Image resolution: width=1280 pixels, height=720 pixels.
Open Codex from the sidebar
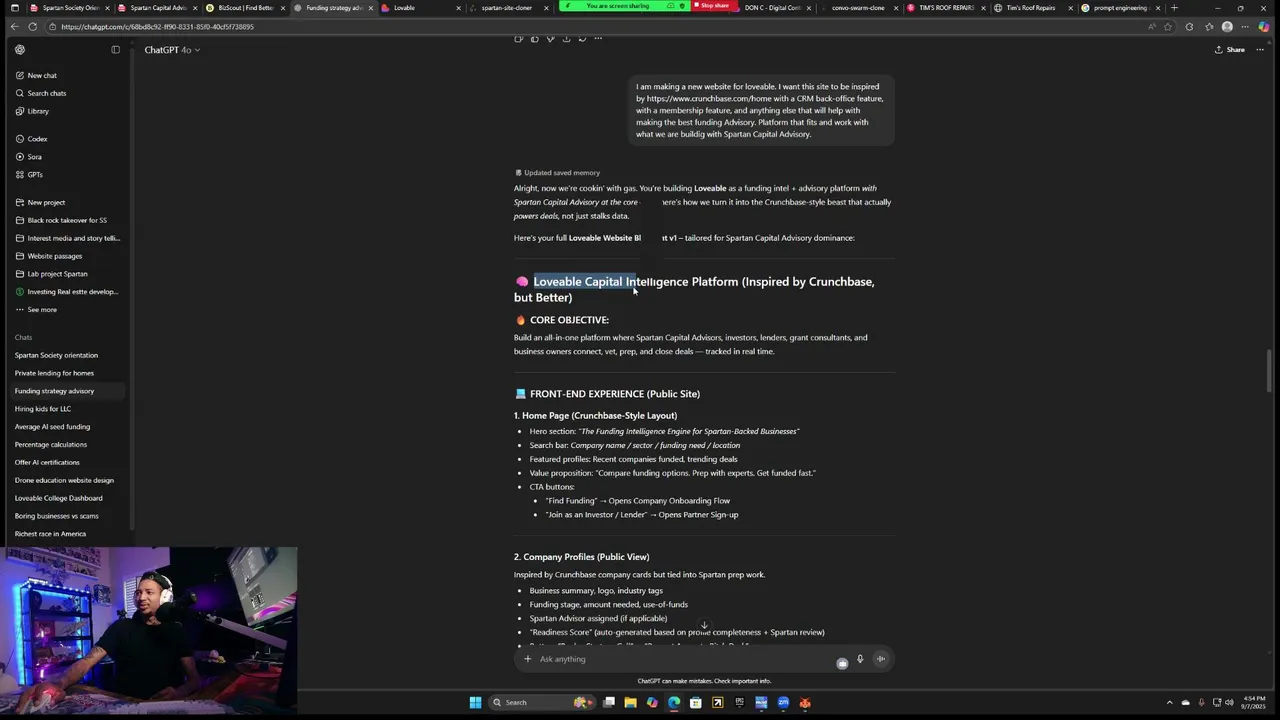click(31, 139)
